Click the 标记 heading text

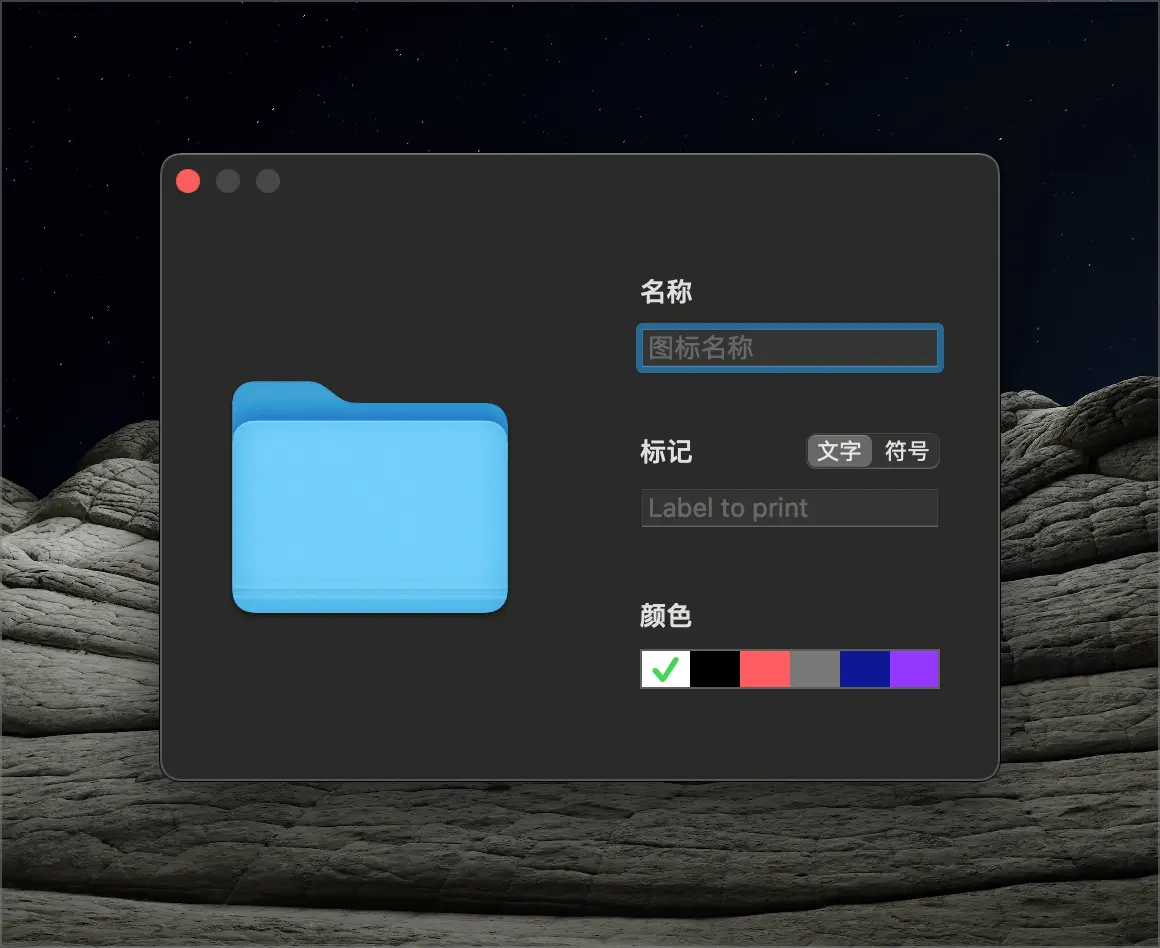666,451
